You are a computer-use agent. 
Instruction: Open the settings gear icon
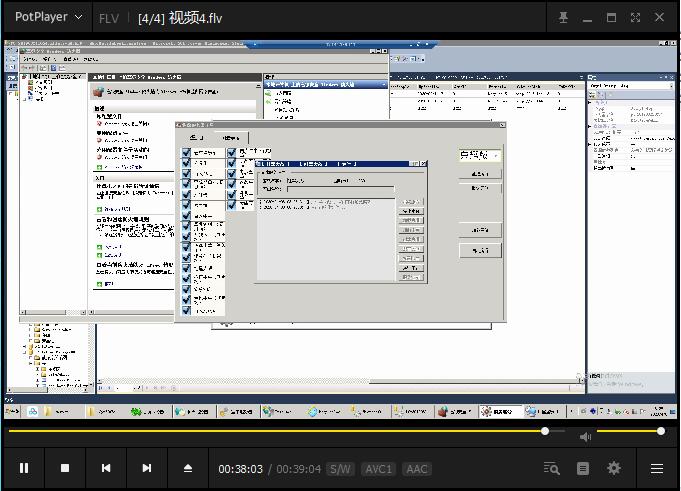pyautogui.click(x=614, y=468)
